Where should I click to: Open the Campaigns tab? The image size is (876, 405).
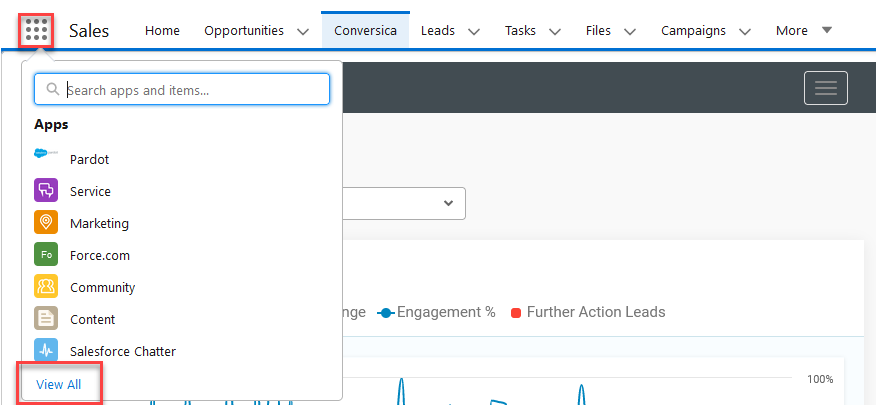point(693,31)
